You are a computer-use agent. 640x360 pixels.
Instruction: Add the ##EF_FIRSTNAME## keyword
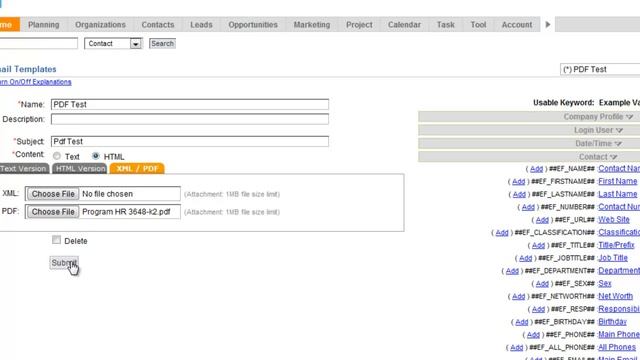518,182
